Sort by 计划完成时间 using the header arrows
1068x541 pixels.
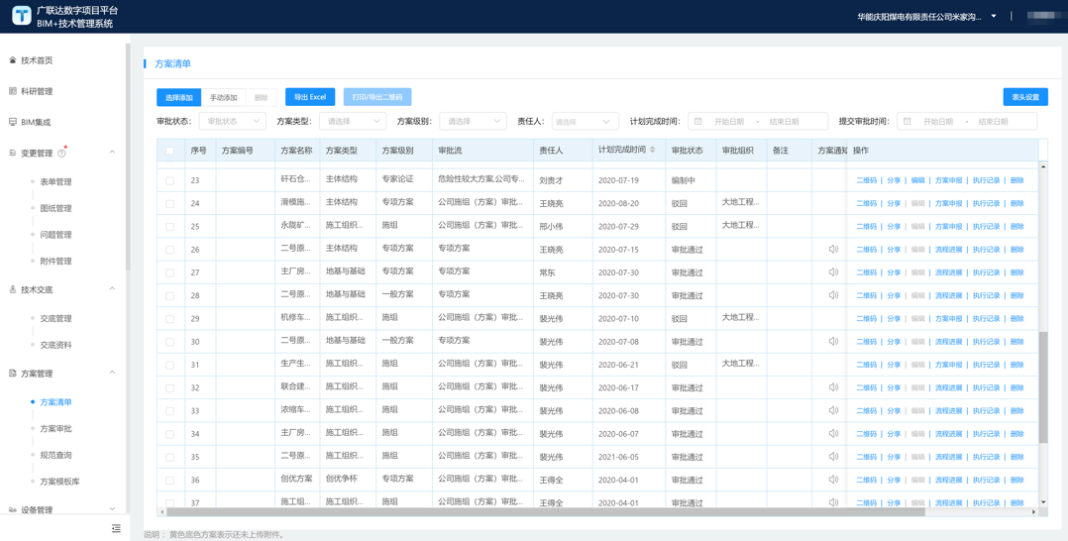pos(653,150)
